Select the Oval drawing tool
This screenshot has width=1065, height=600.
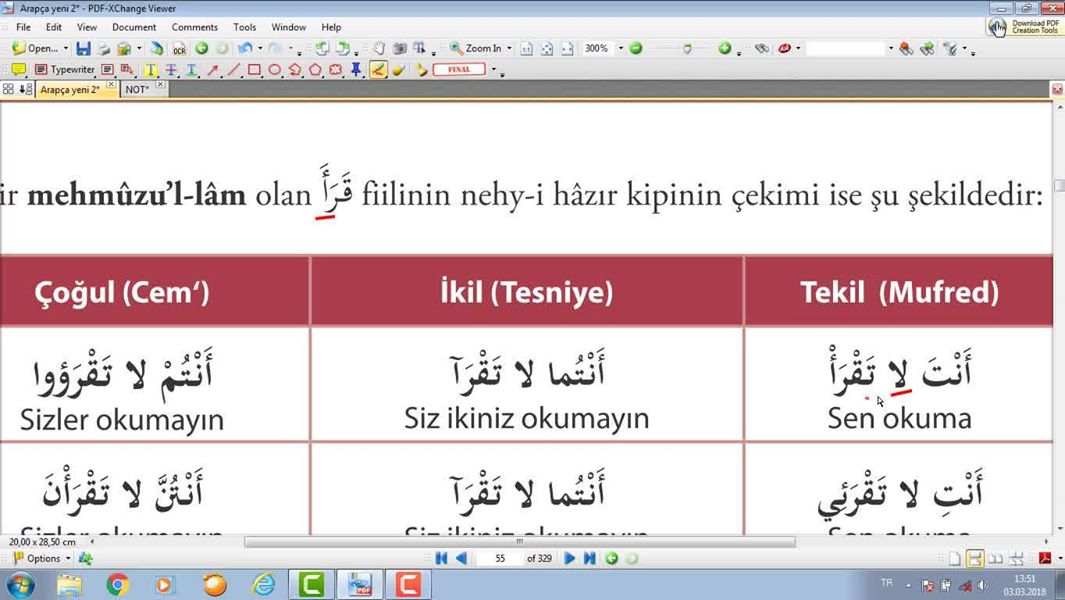point(274,69)
